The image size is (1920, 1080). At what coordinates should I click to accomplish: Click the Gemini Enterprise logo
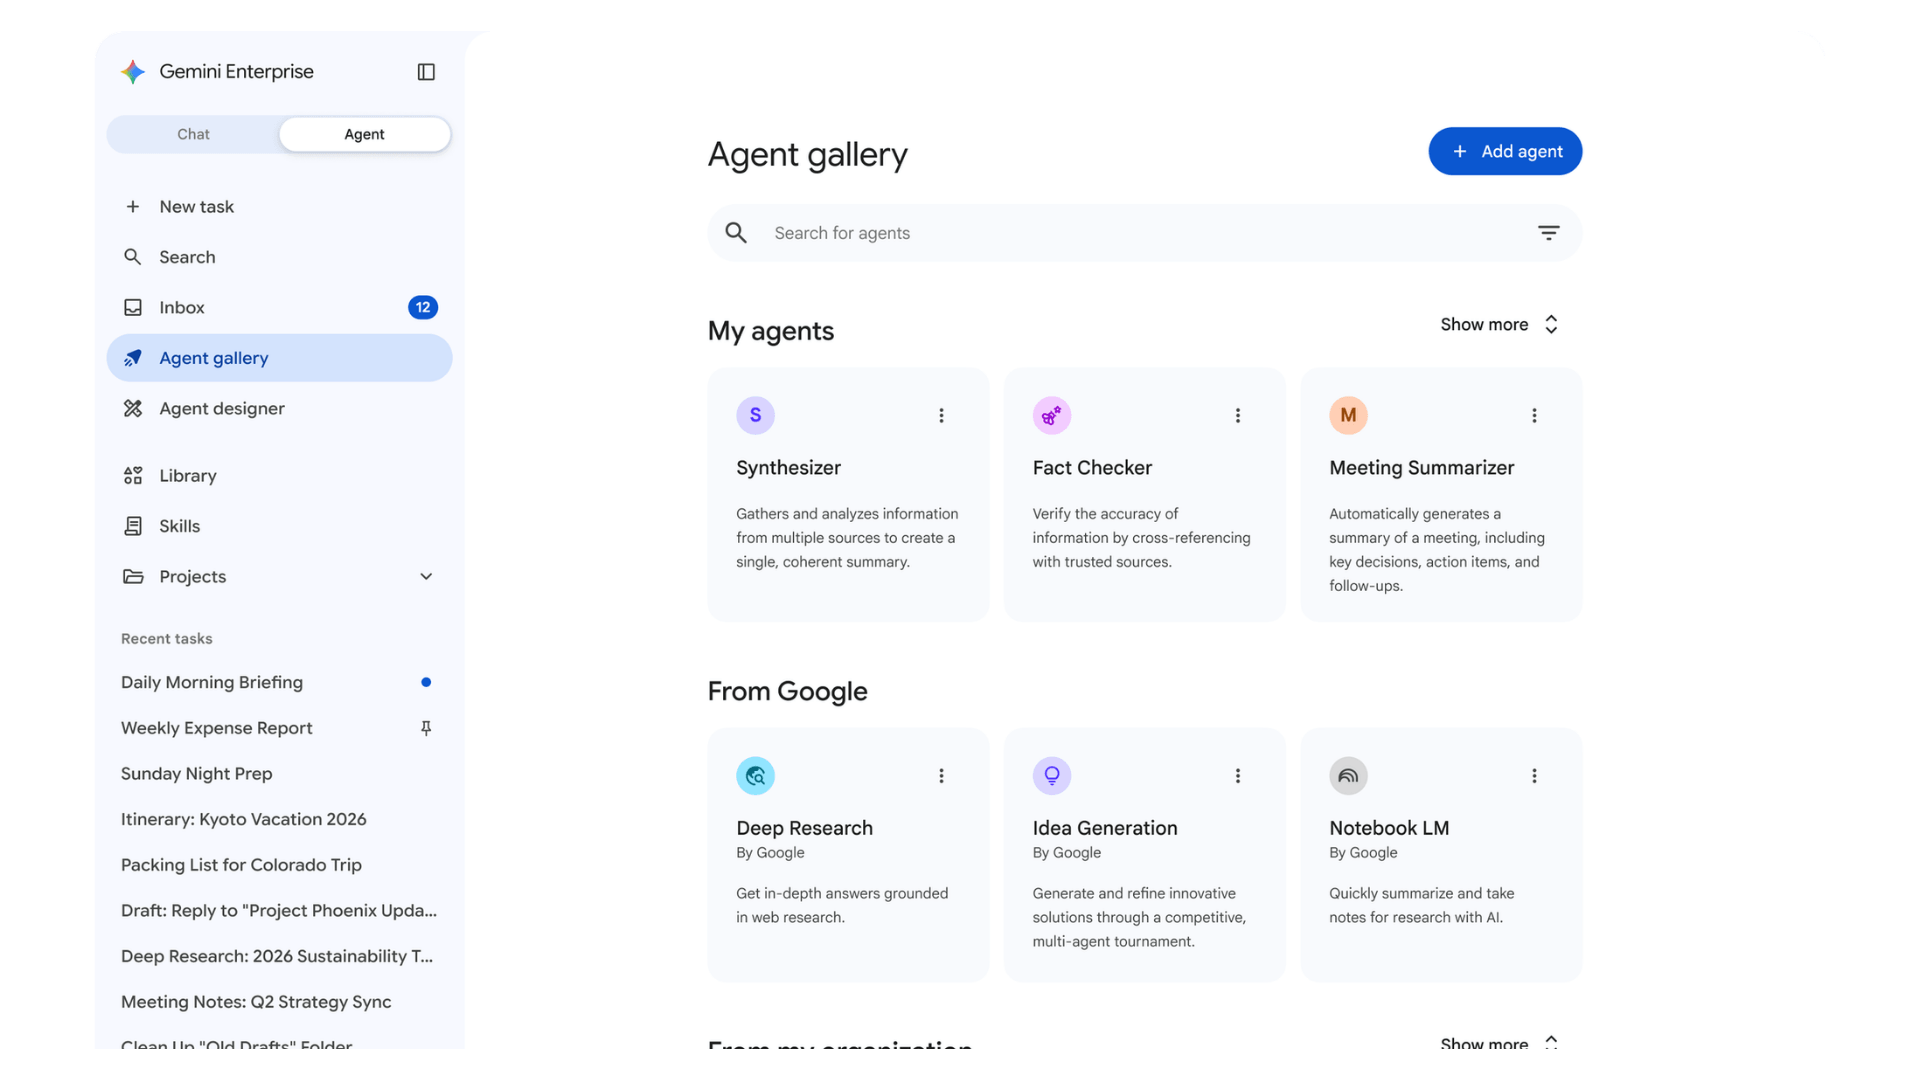tap(133, 72)
